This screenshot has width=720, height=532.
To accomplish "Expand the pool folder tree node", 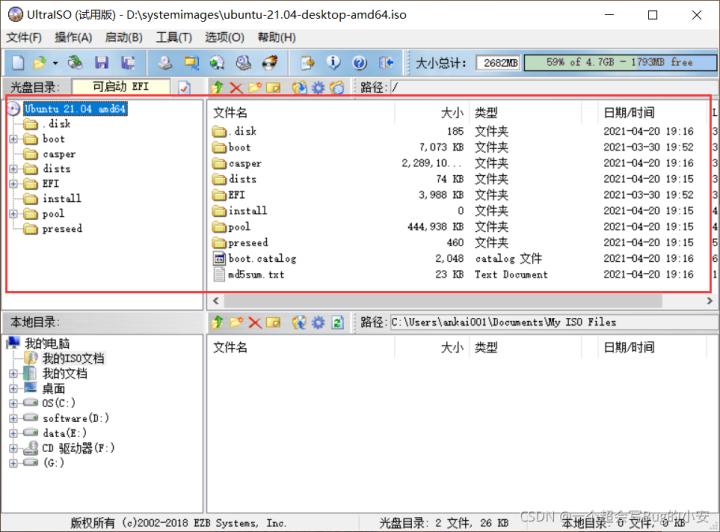I will (14, 214).
